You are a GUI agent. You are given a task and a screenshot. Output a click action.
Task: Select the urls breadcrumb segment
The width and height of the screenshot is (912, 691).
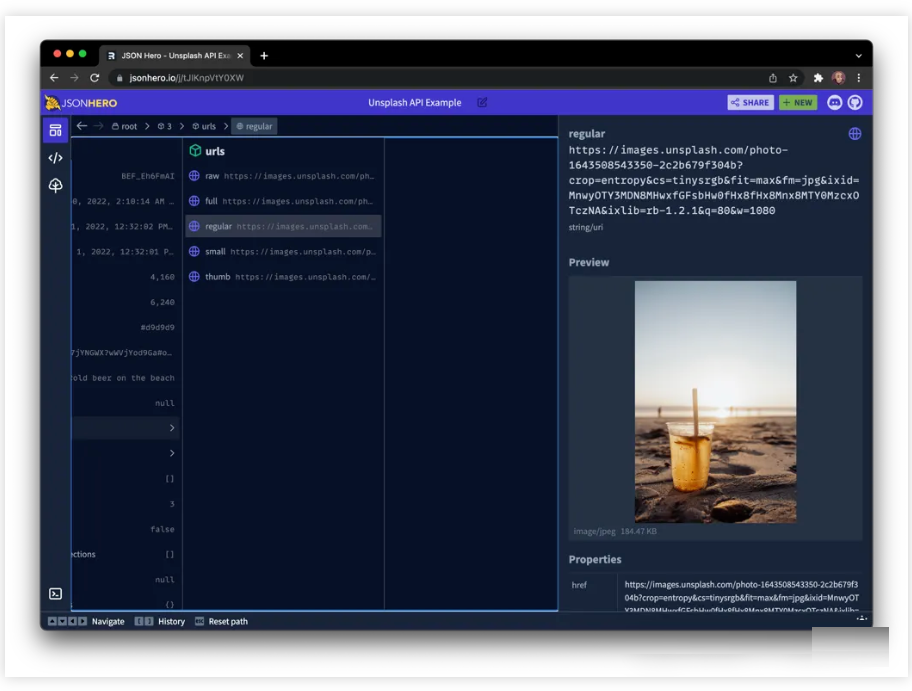coord(204,127)
